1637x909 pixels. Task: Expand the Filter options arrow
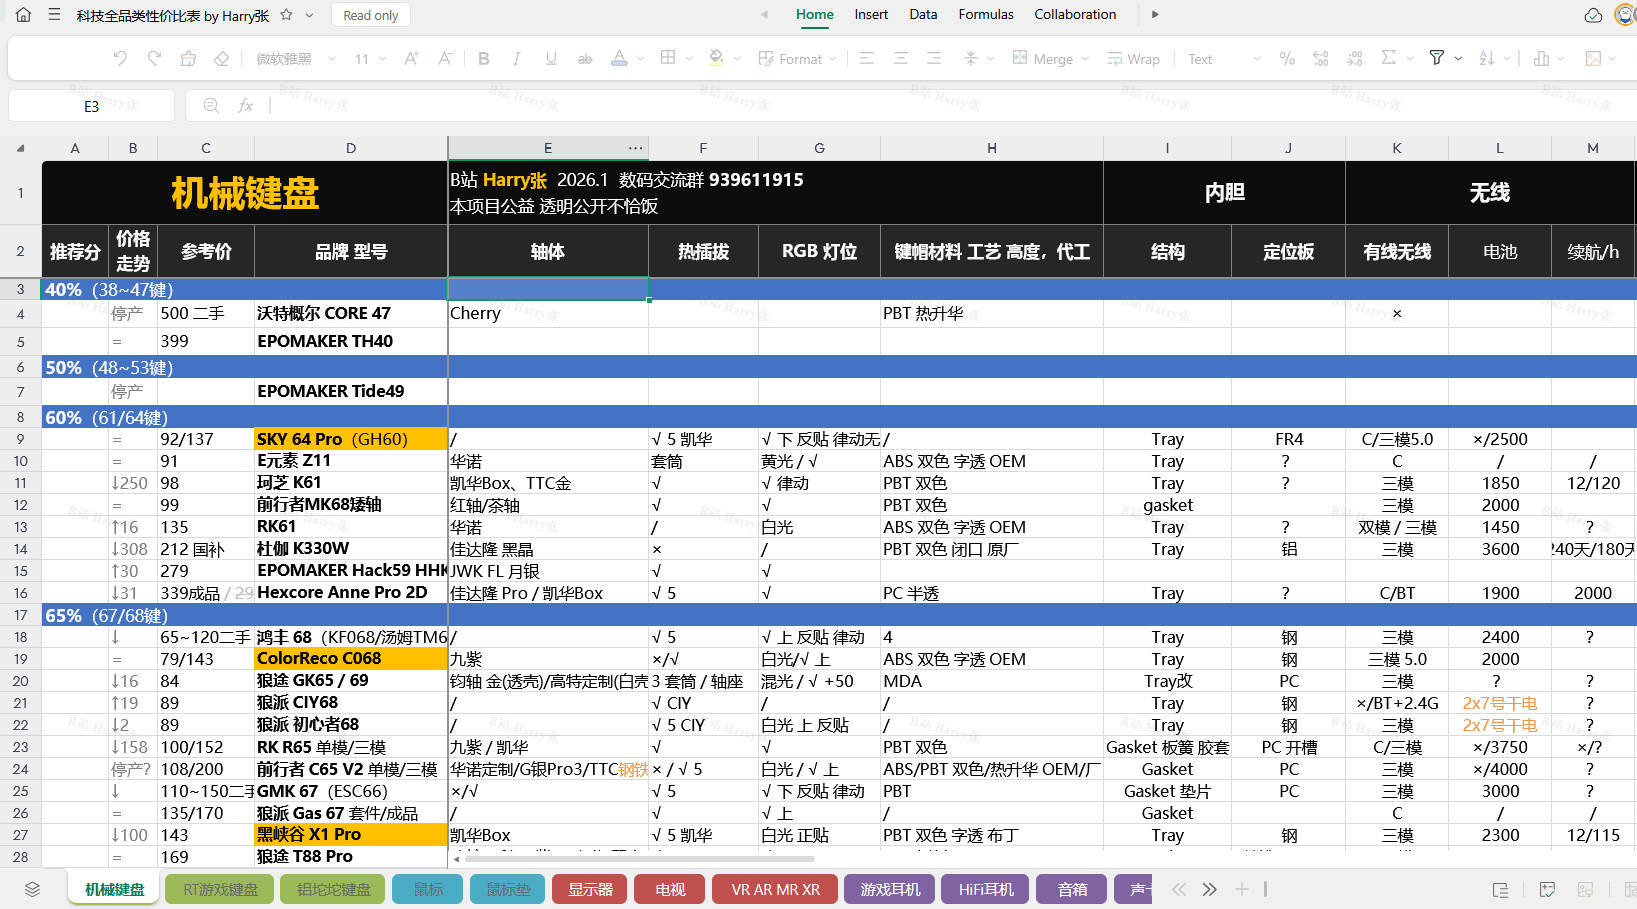click(1458, 59)
